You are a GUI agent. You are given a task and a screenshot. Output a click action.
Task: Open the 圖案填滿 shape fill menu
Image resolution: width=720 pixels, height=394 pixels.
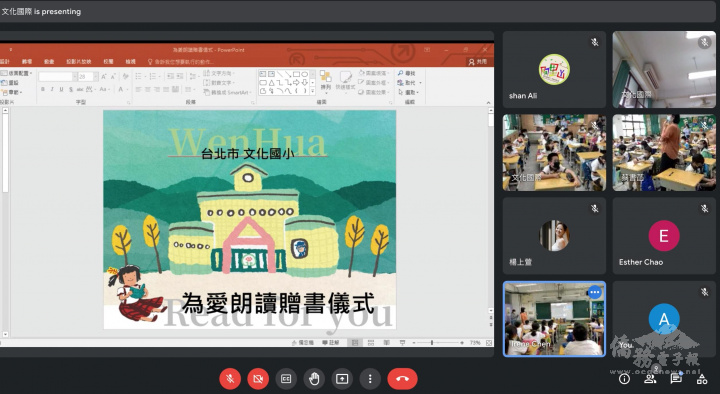point(373,73)
